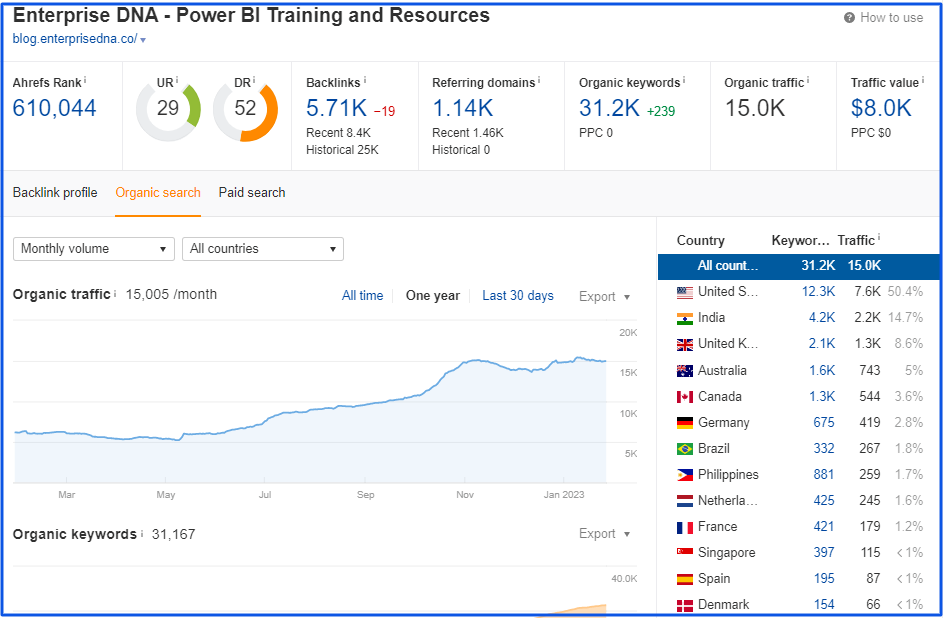Viewport: 945px width, 618px height.
Task: Open the All countries dropdown
Action: point(263,249)
